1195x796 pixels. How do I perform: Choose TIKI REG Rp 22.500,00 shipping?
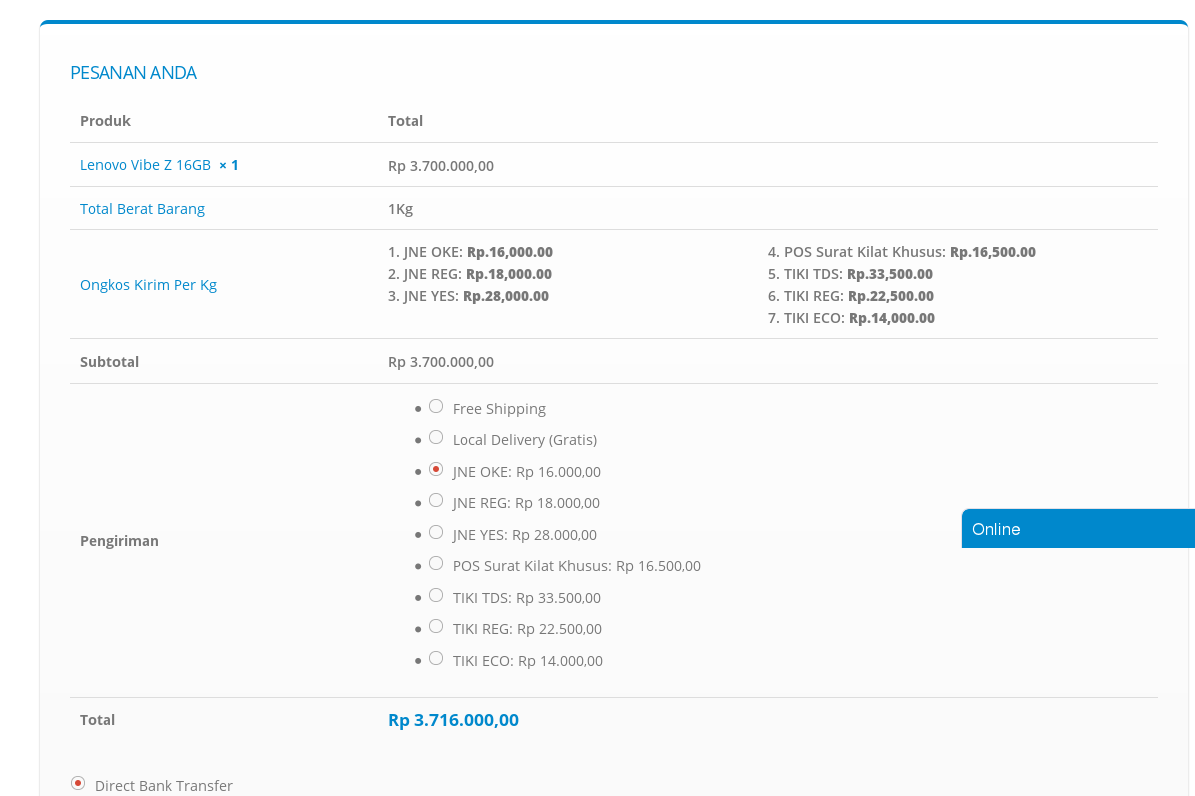click(436, 626)
